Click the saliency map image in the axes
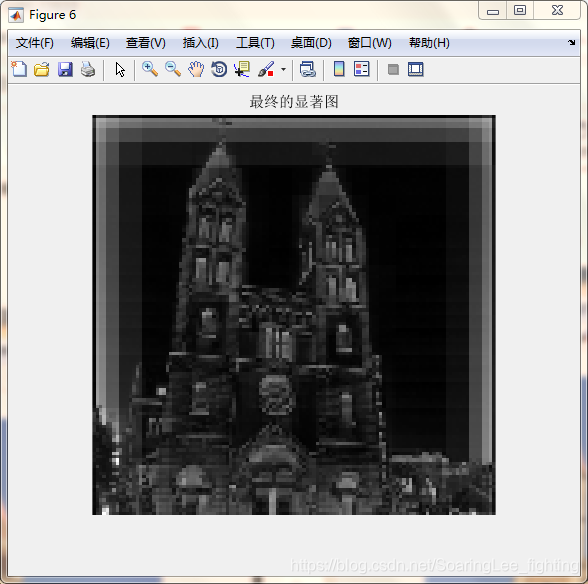 (294, 315)
